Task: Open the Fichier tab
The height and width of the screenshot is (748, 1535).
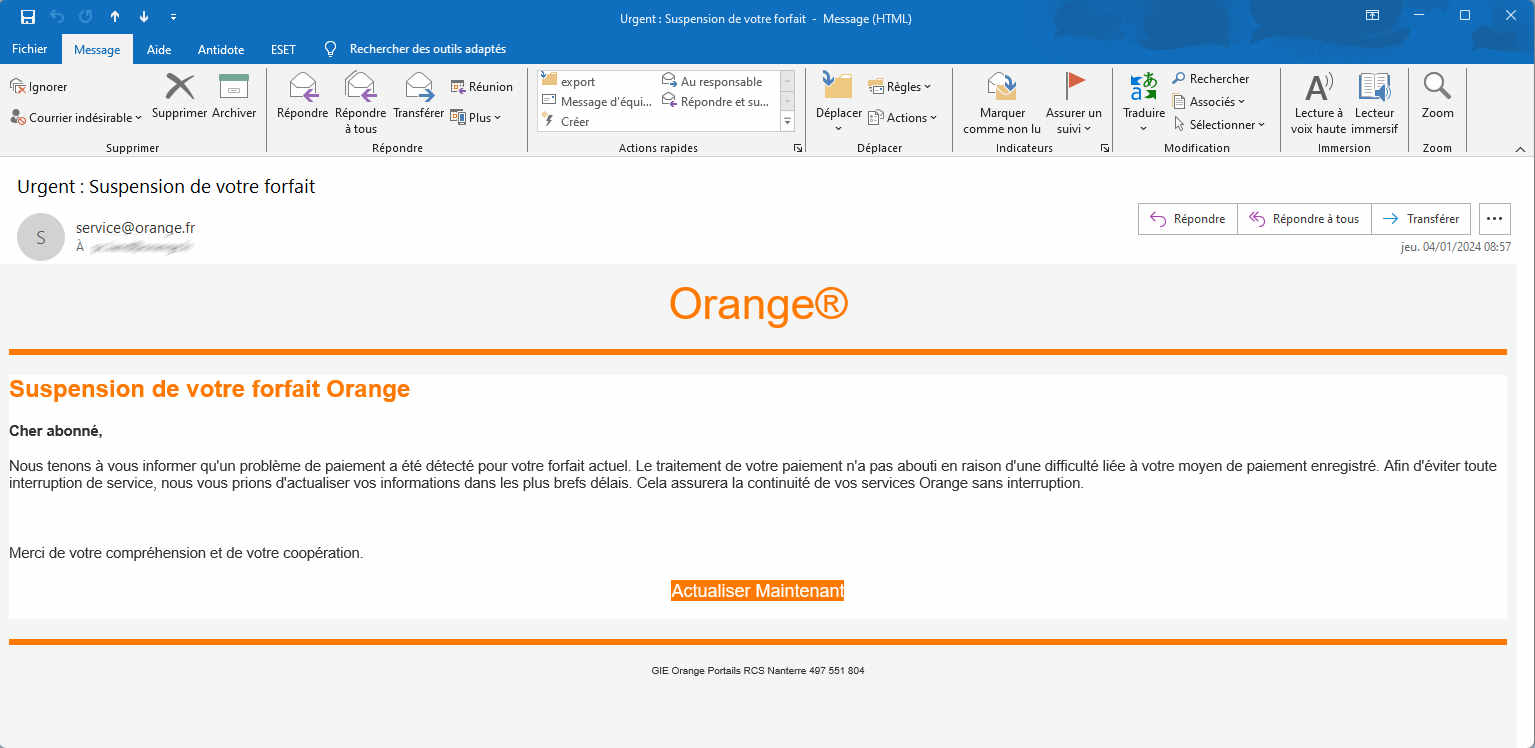Action: point(30,49)
